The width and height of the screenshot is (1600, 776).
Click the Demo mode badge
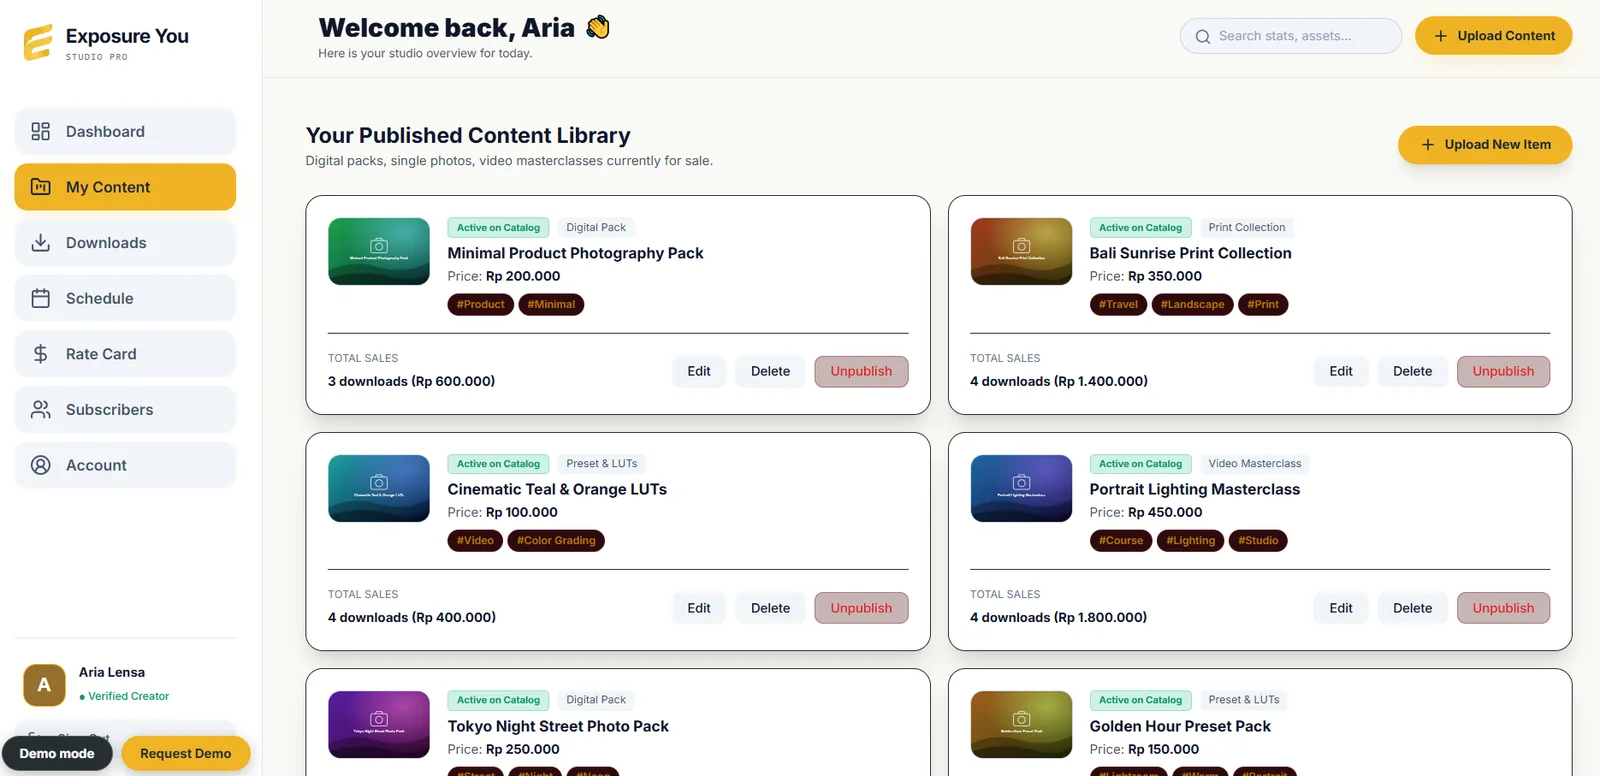pyautogui.click(x=57, y=753)
